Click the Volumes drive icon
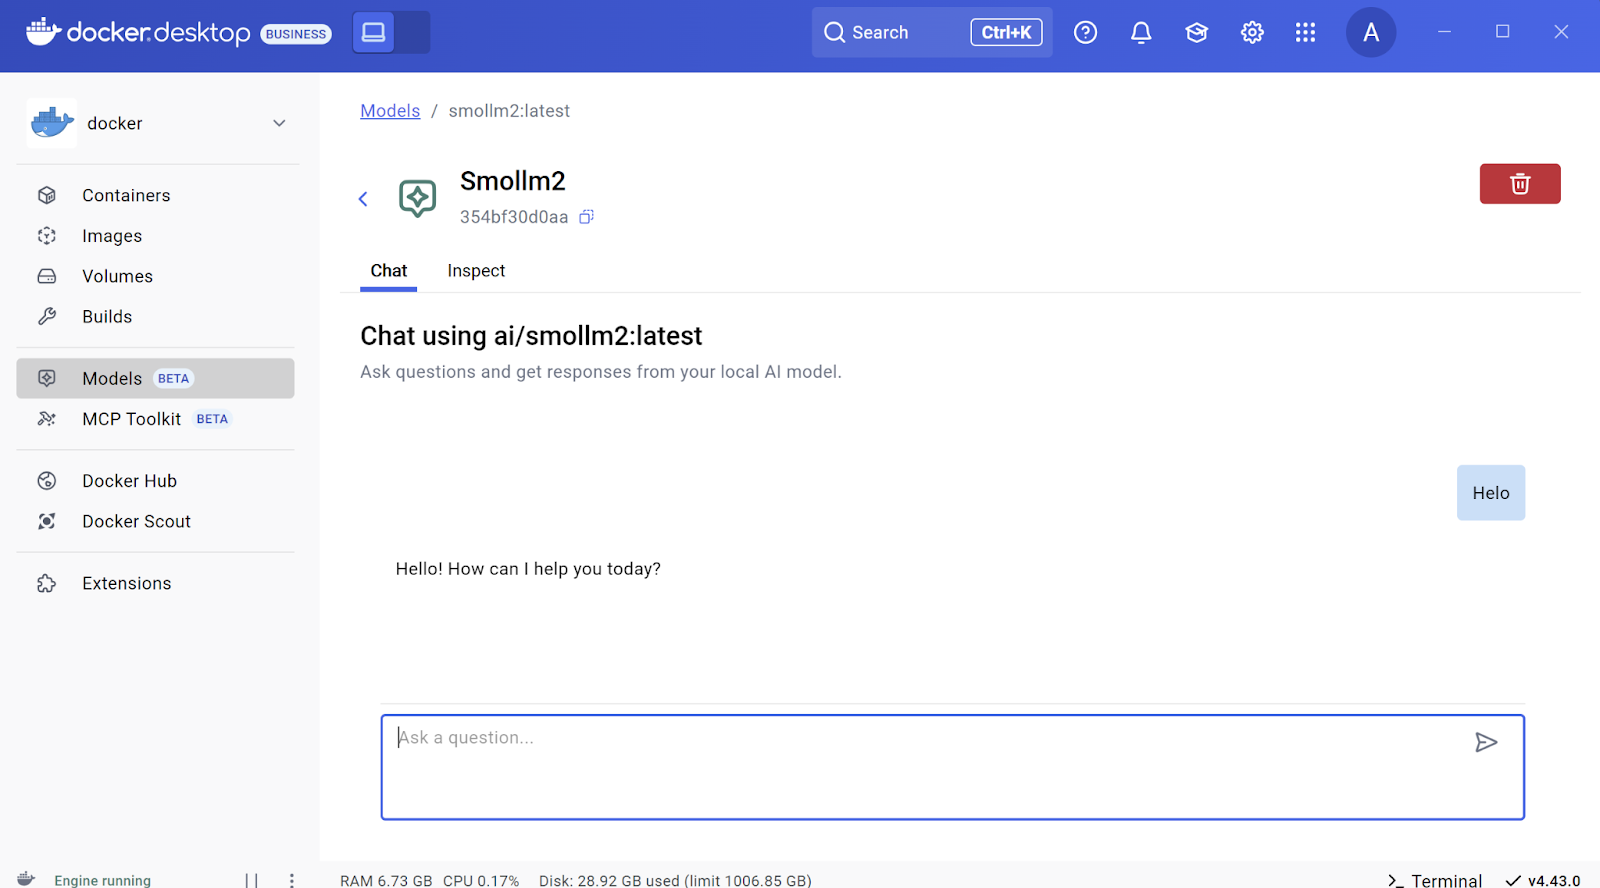This screenshot has height=888, width=1600. 47,276
